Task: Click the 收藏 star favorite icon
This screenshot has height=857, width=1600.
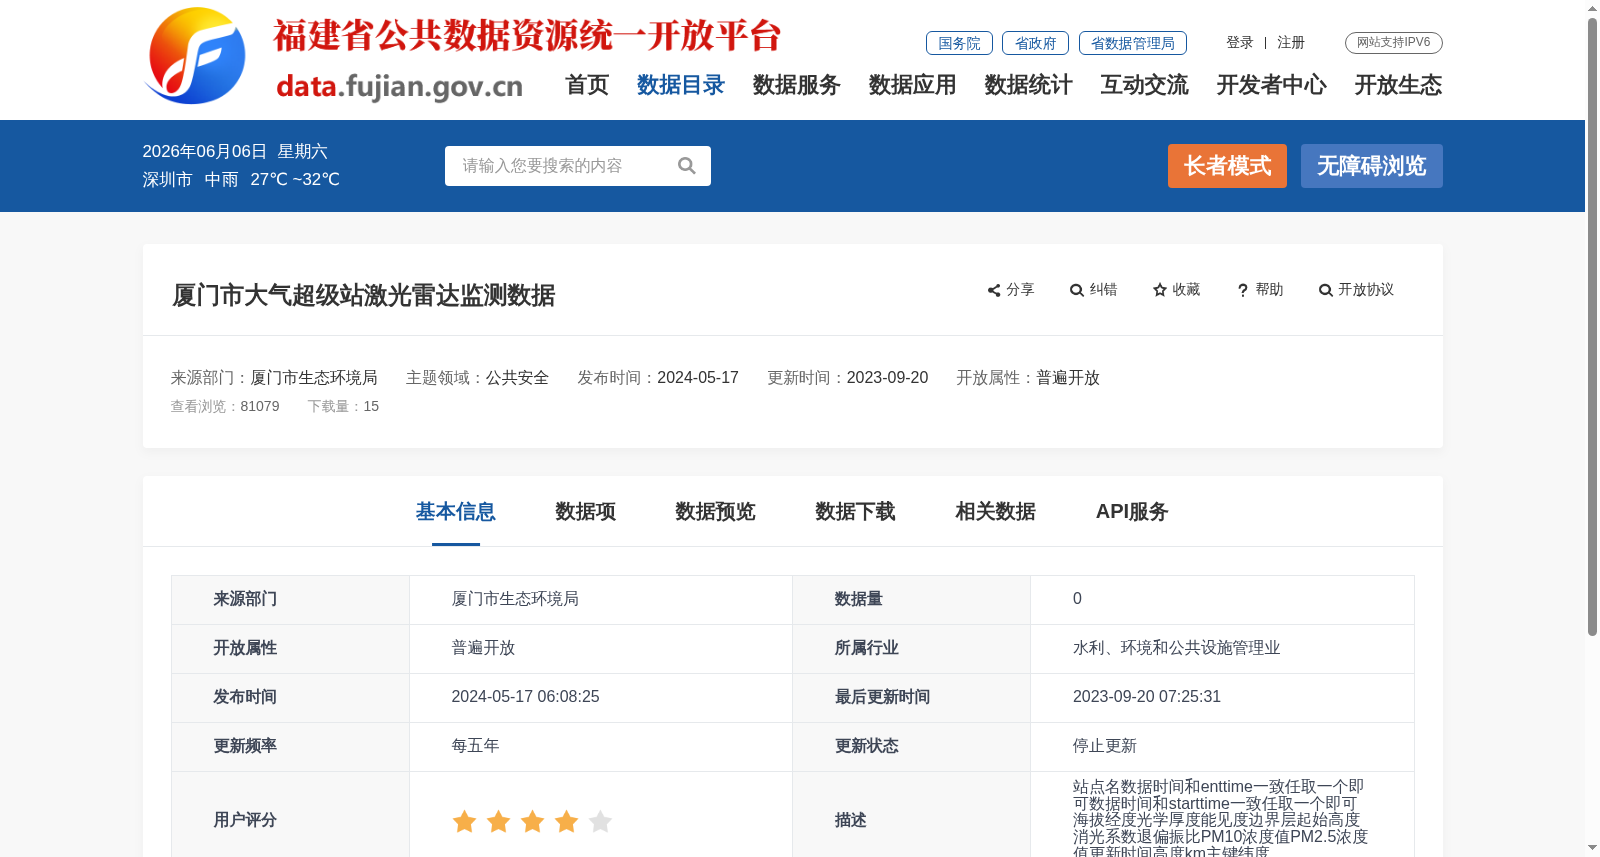Action: point(1160,290)
